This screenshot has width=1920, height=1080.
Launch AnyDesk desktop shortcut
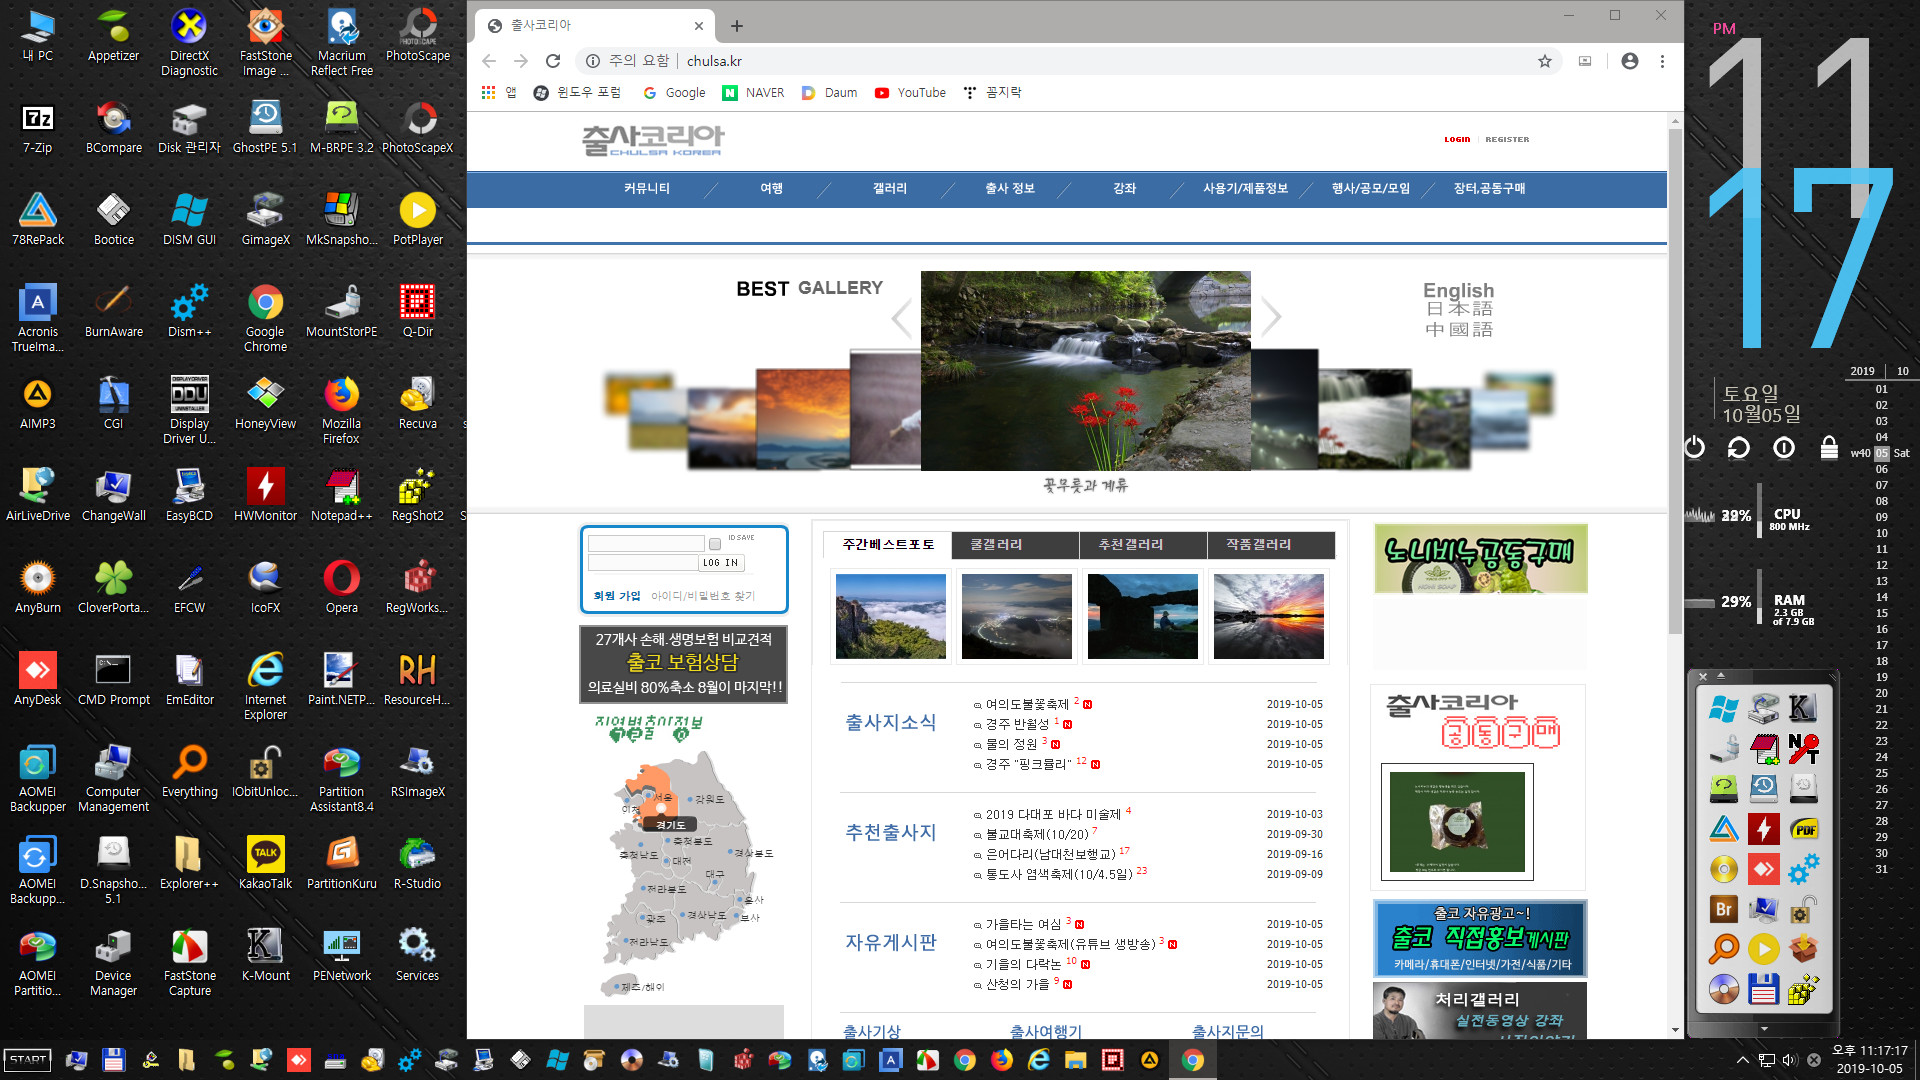(x=37, y=680)
